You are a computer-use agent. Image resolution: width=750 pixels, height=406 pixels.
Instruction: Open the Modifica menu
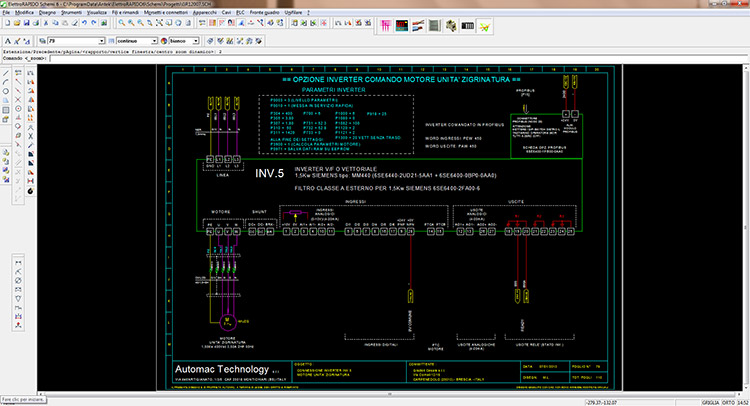point(24,12)
